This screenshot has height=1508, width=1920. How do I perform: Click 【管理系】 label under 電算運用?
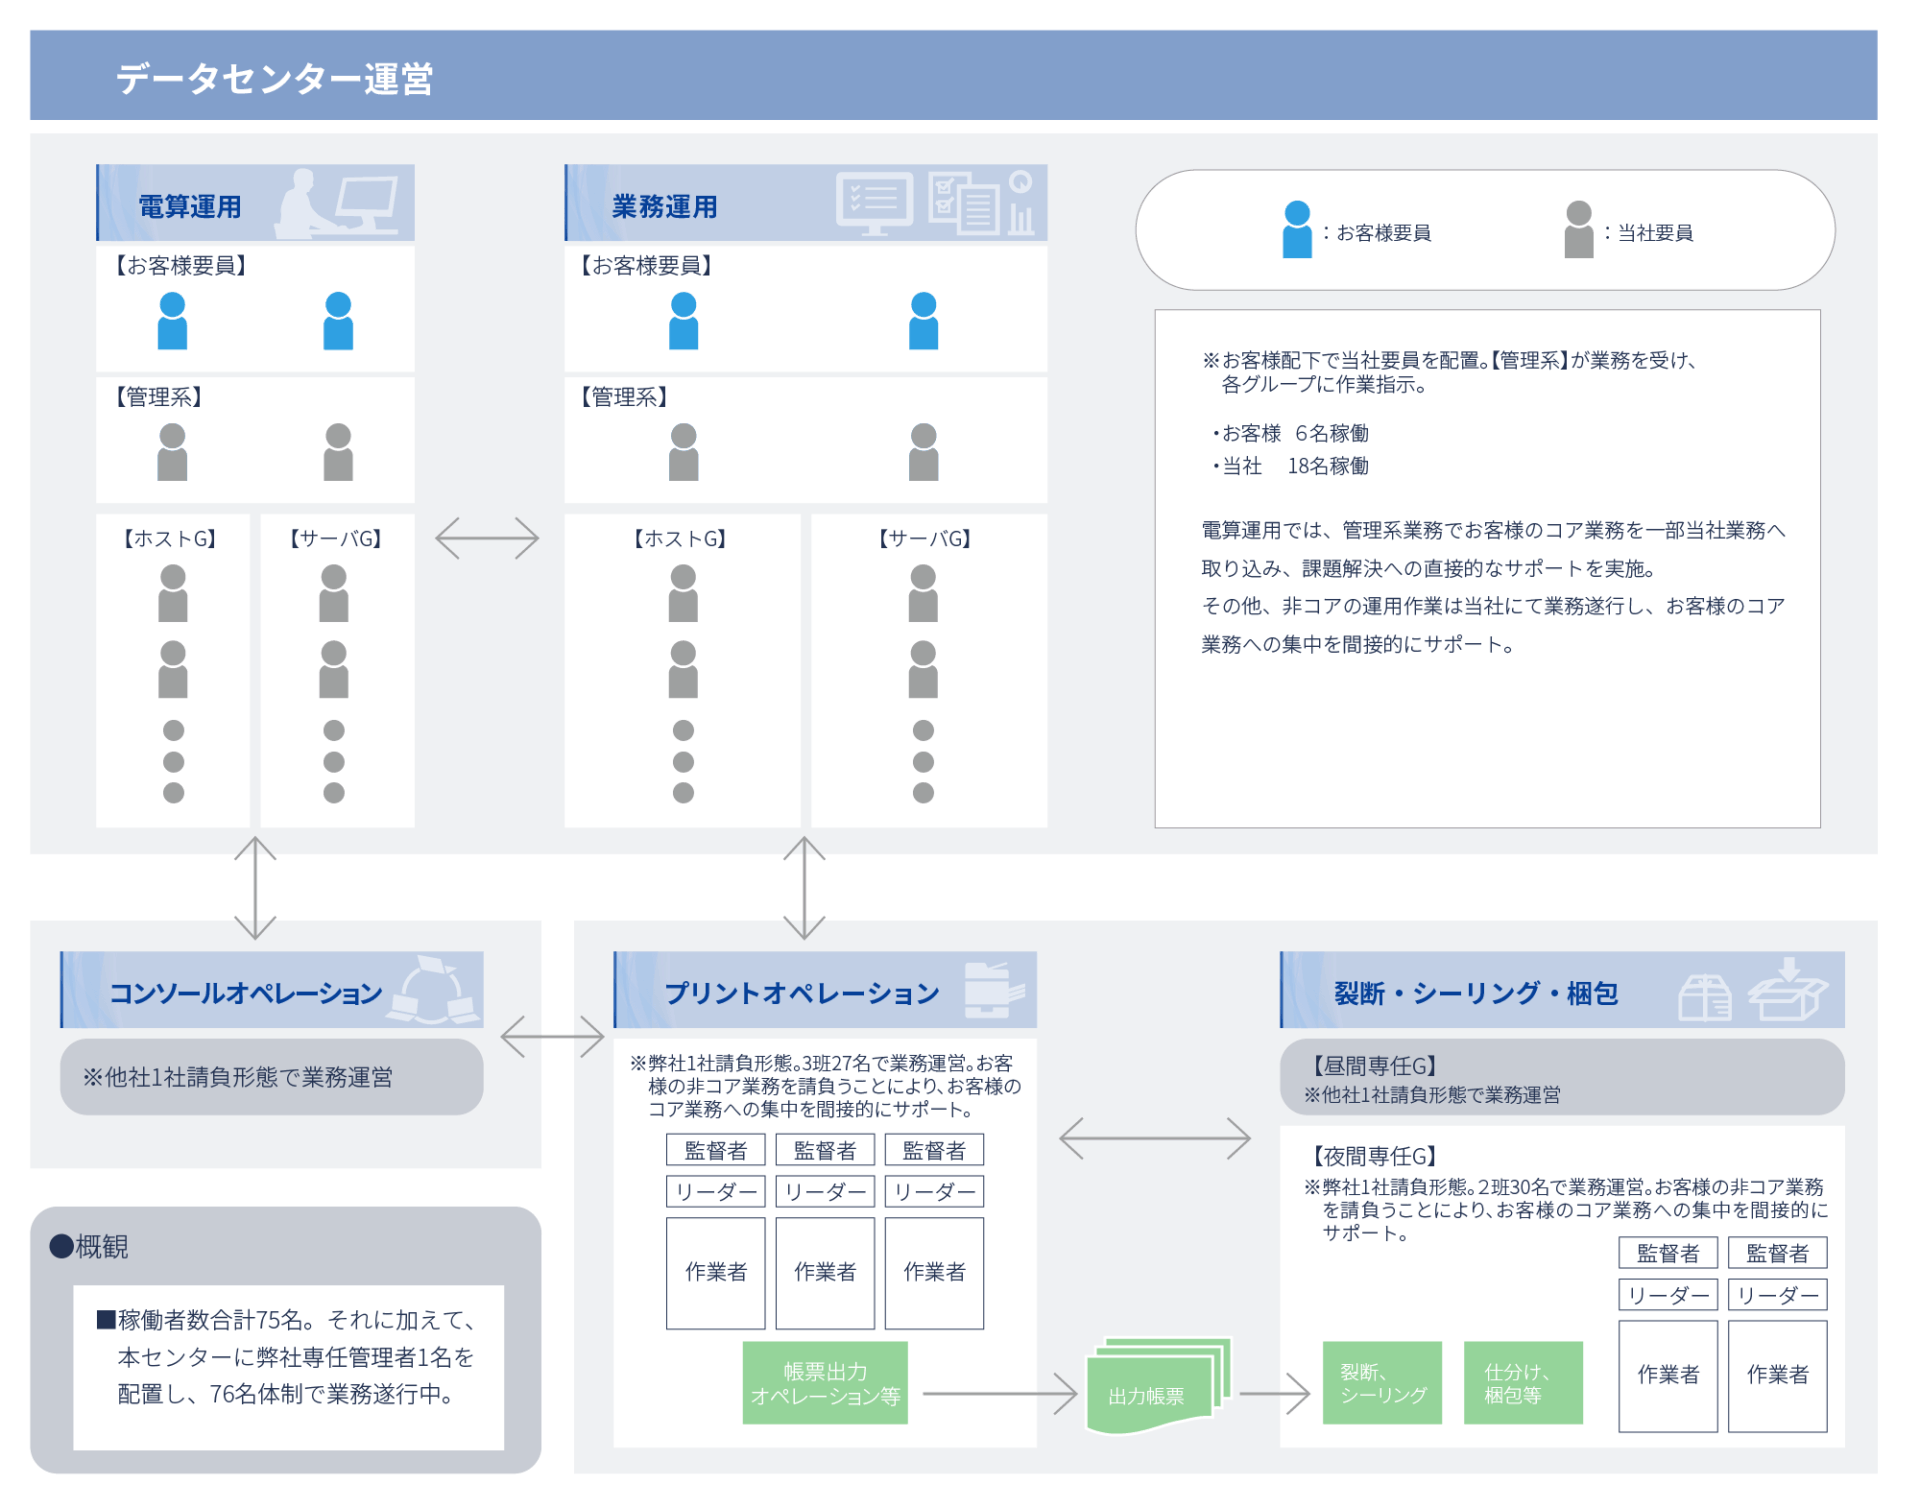pos(159,397)
